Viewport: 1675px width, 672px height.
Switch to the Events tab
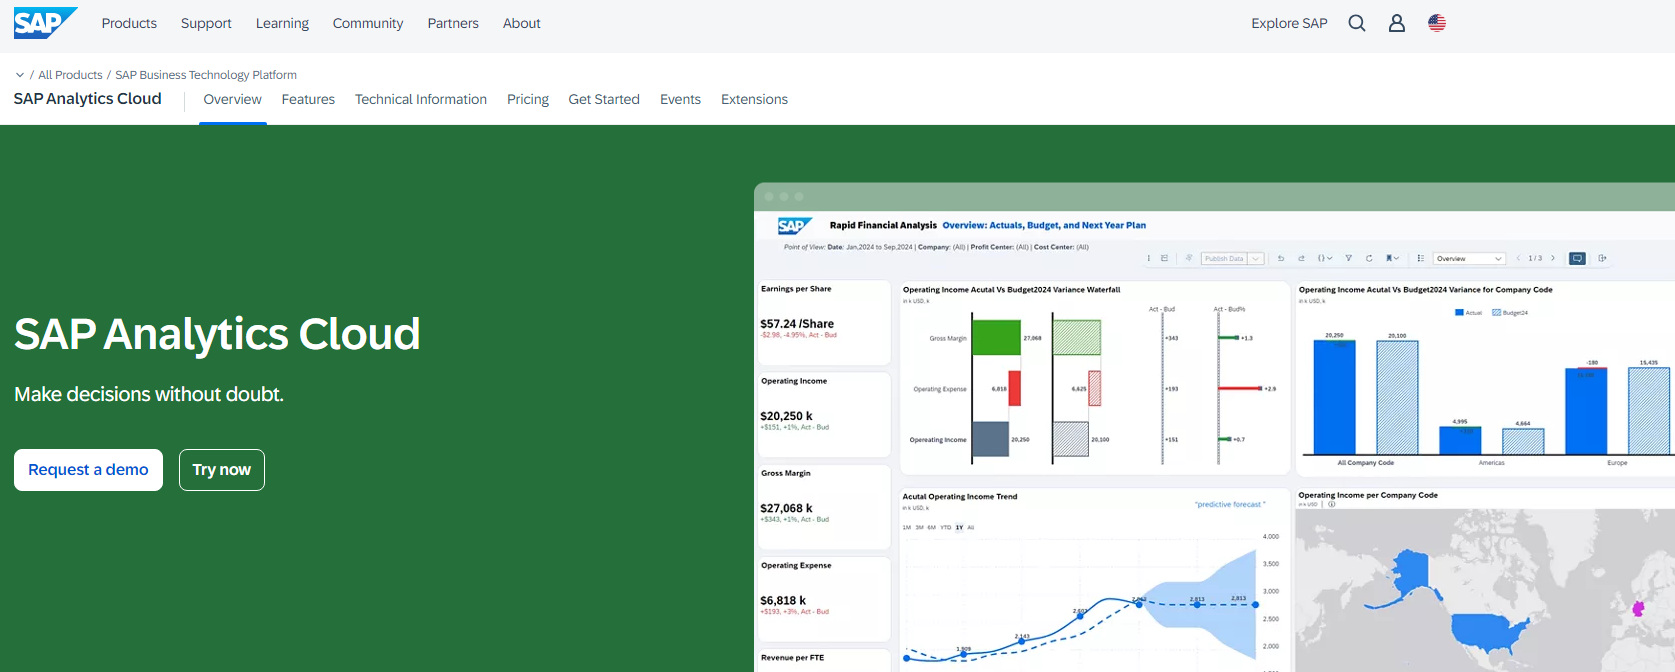click(x=680, y=99)
